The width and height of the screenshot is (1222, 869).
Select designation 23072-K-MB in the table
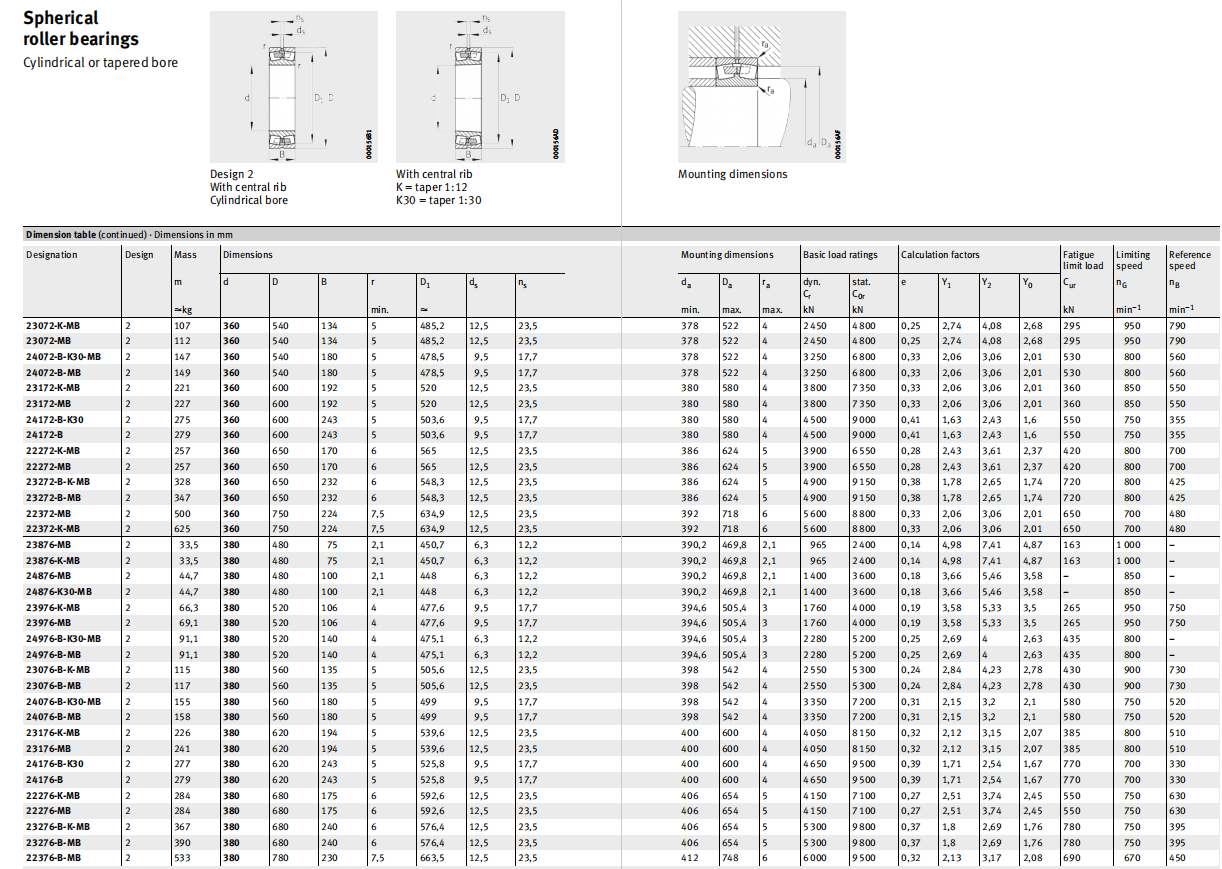coord(53,325)
